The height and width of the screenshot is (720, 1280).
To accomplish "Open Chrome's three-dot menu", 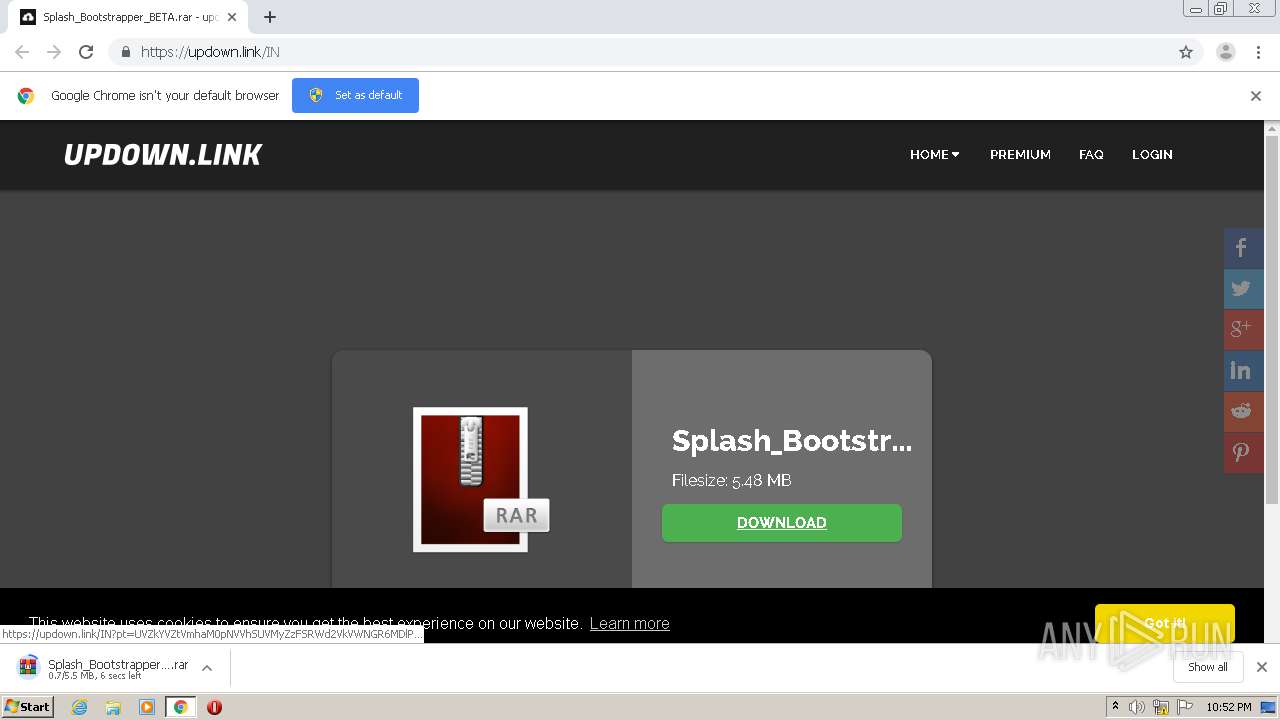I will click(x=1259, y=52).
